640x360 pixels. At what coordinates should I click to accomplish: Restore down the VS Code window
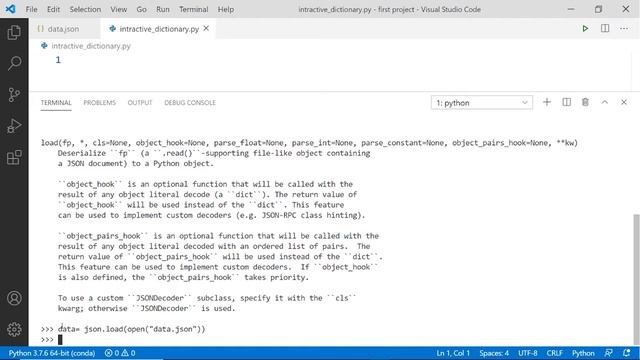coord(598,9)
